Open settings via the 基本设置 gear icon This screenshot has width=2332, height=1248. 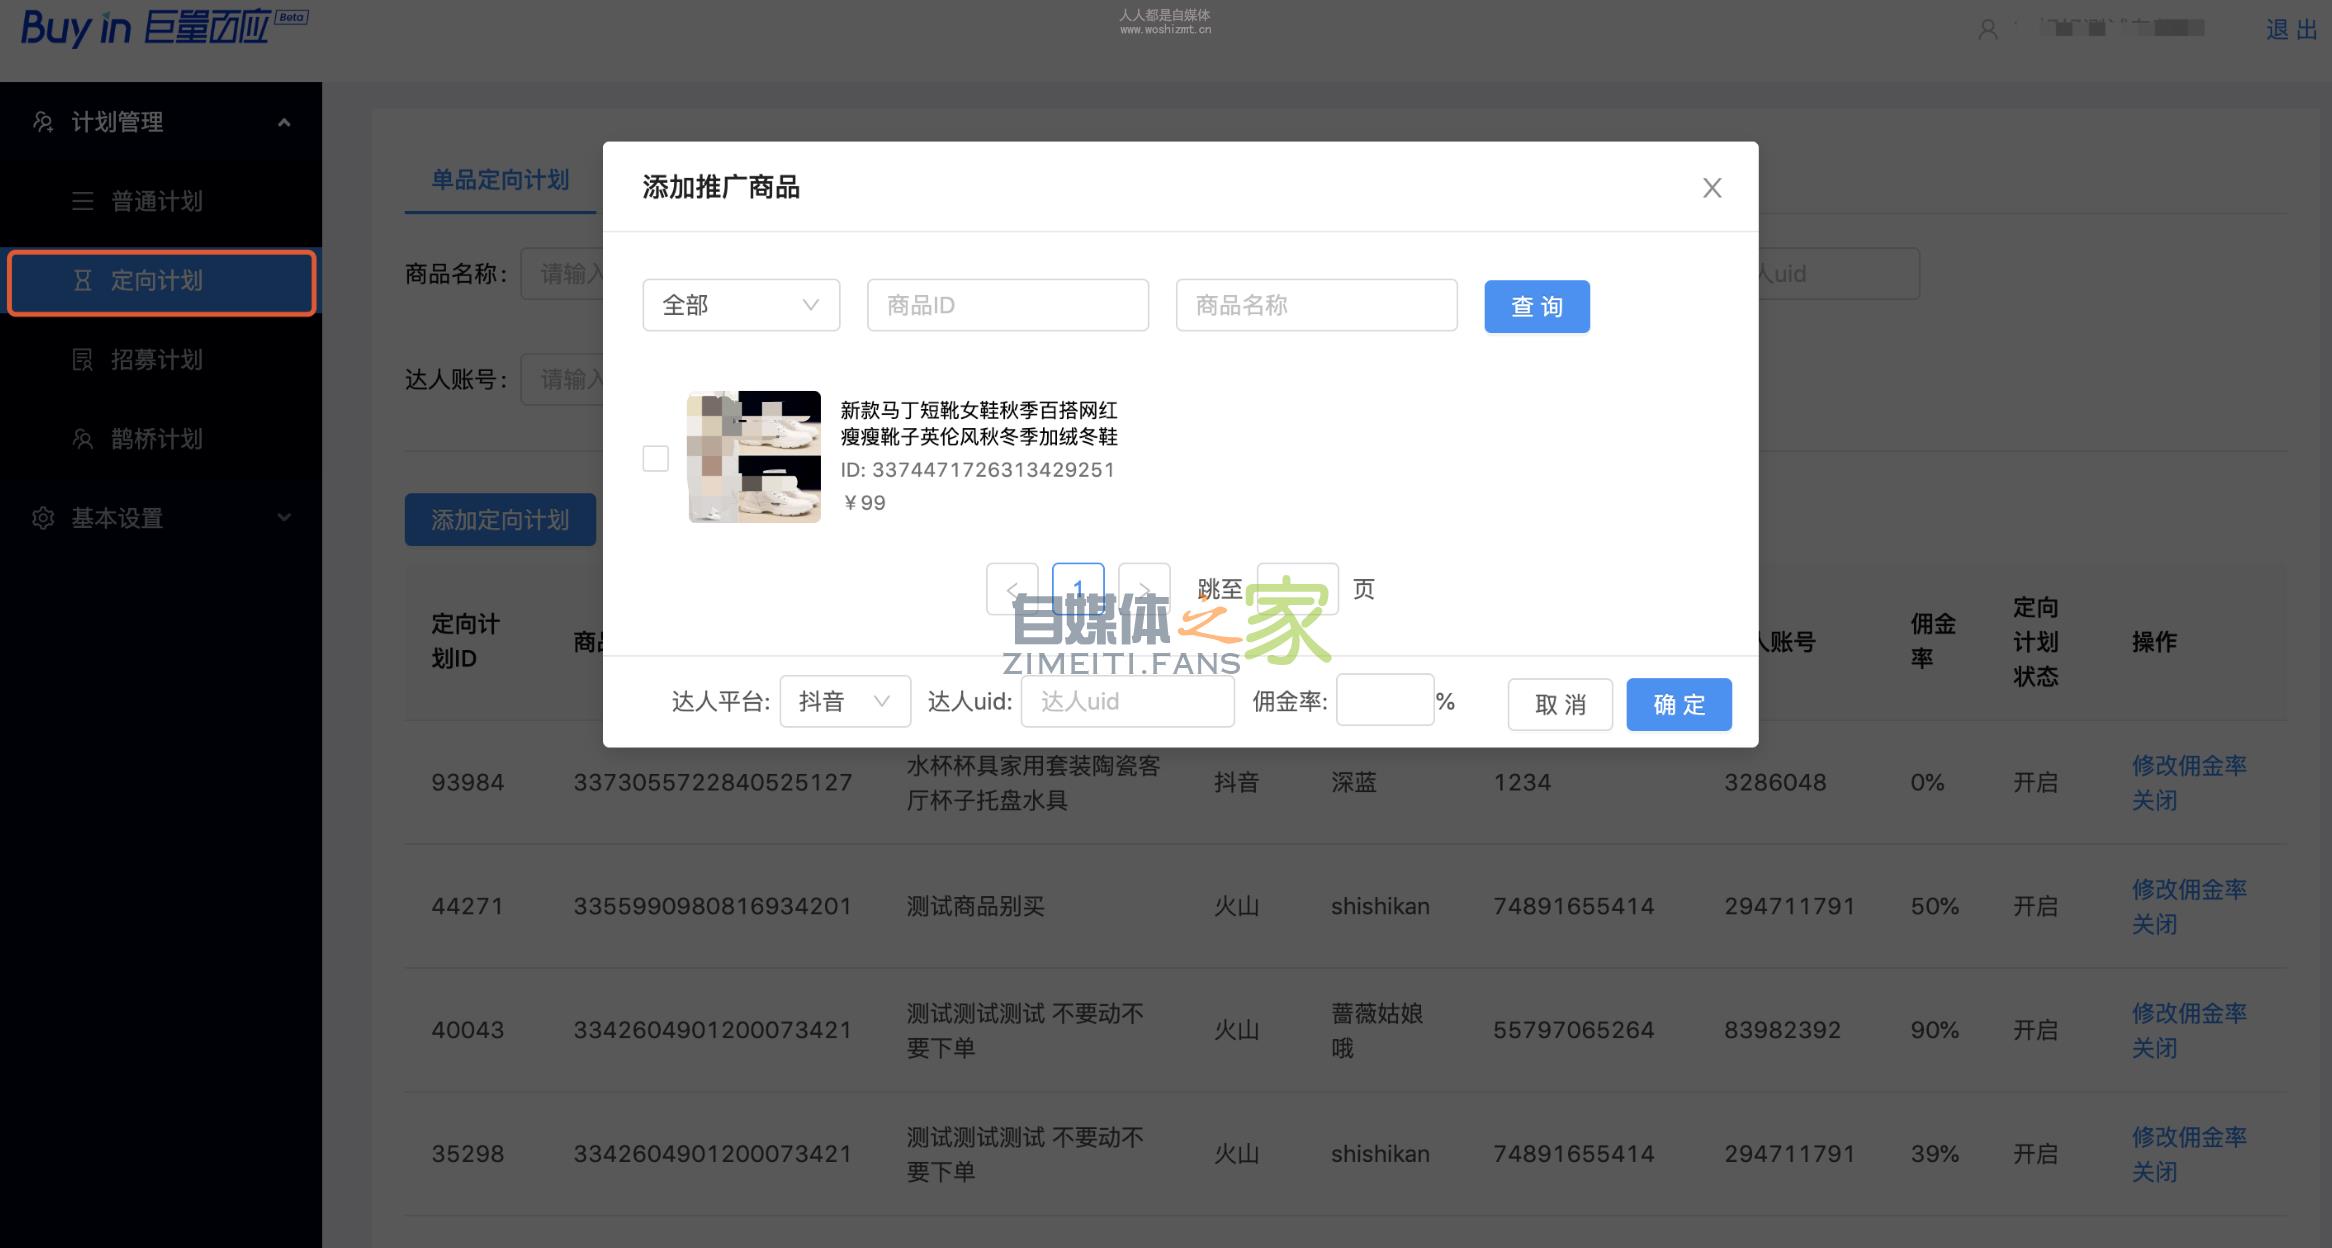click(x=43, y=518)
